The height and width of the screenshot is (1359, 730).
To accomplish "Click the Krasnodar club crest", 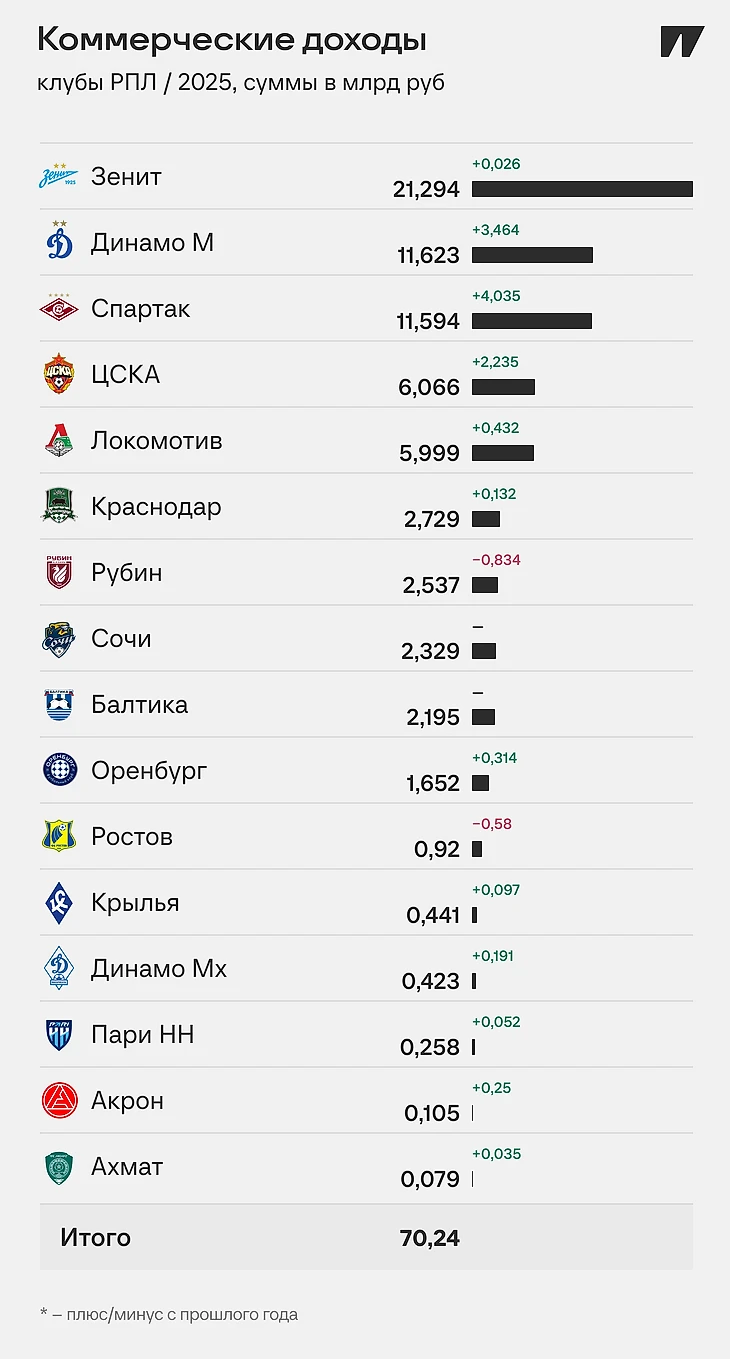I will click(x=59, y=506).
